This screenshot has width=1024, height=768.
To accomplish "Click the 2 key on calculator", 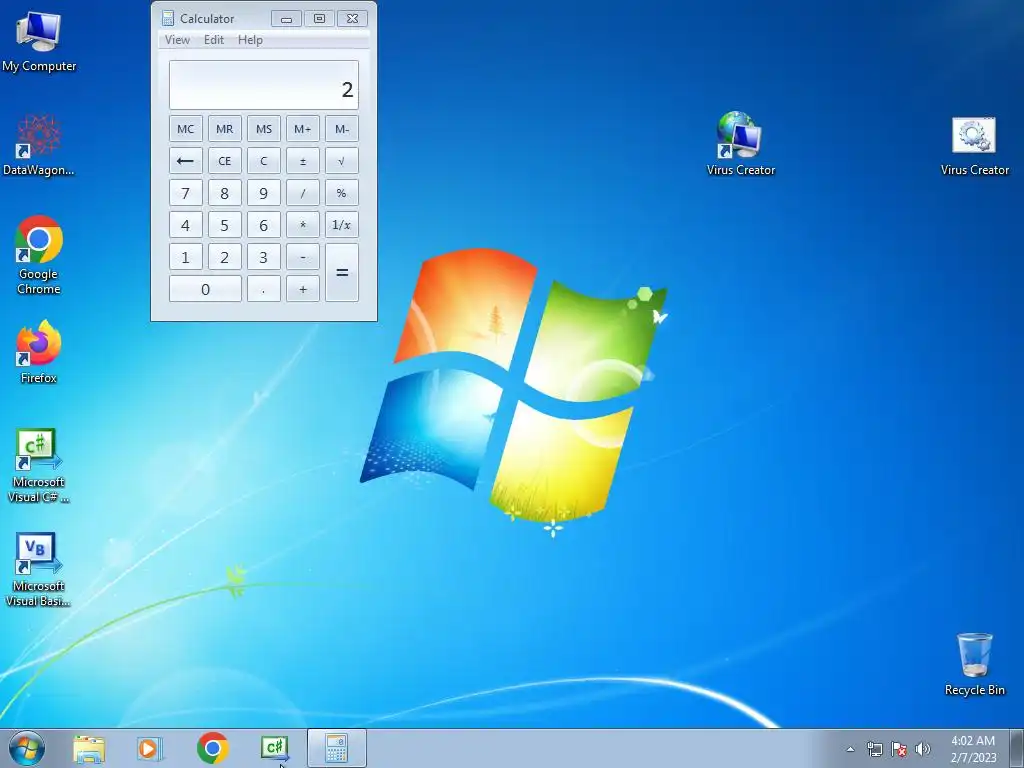I will click(x=225, y=257).
